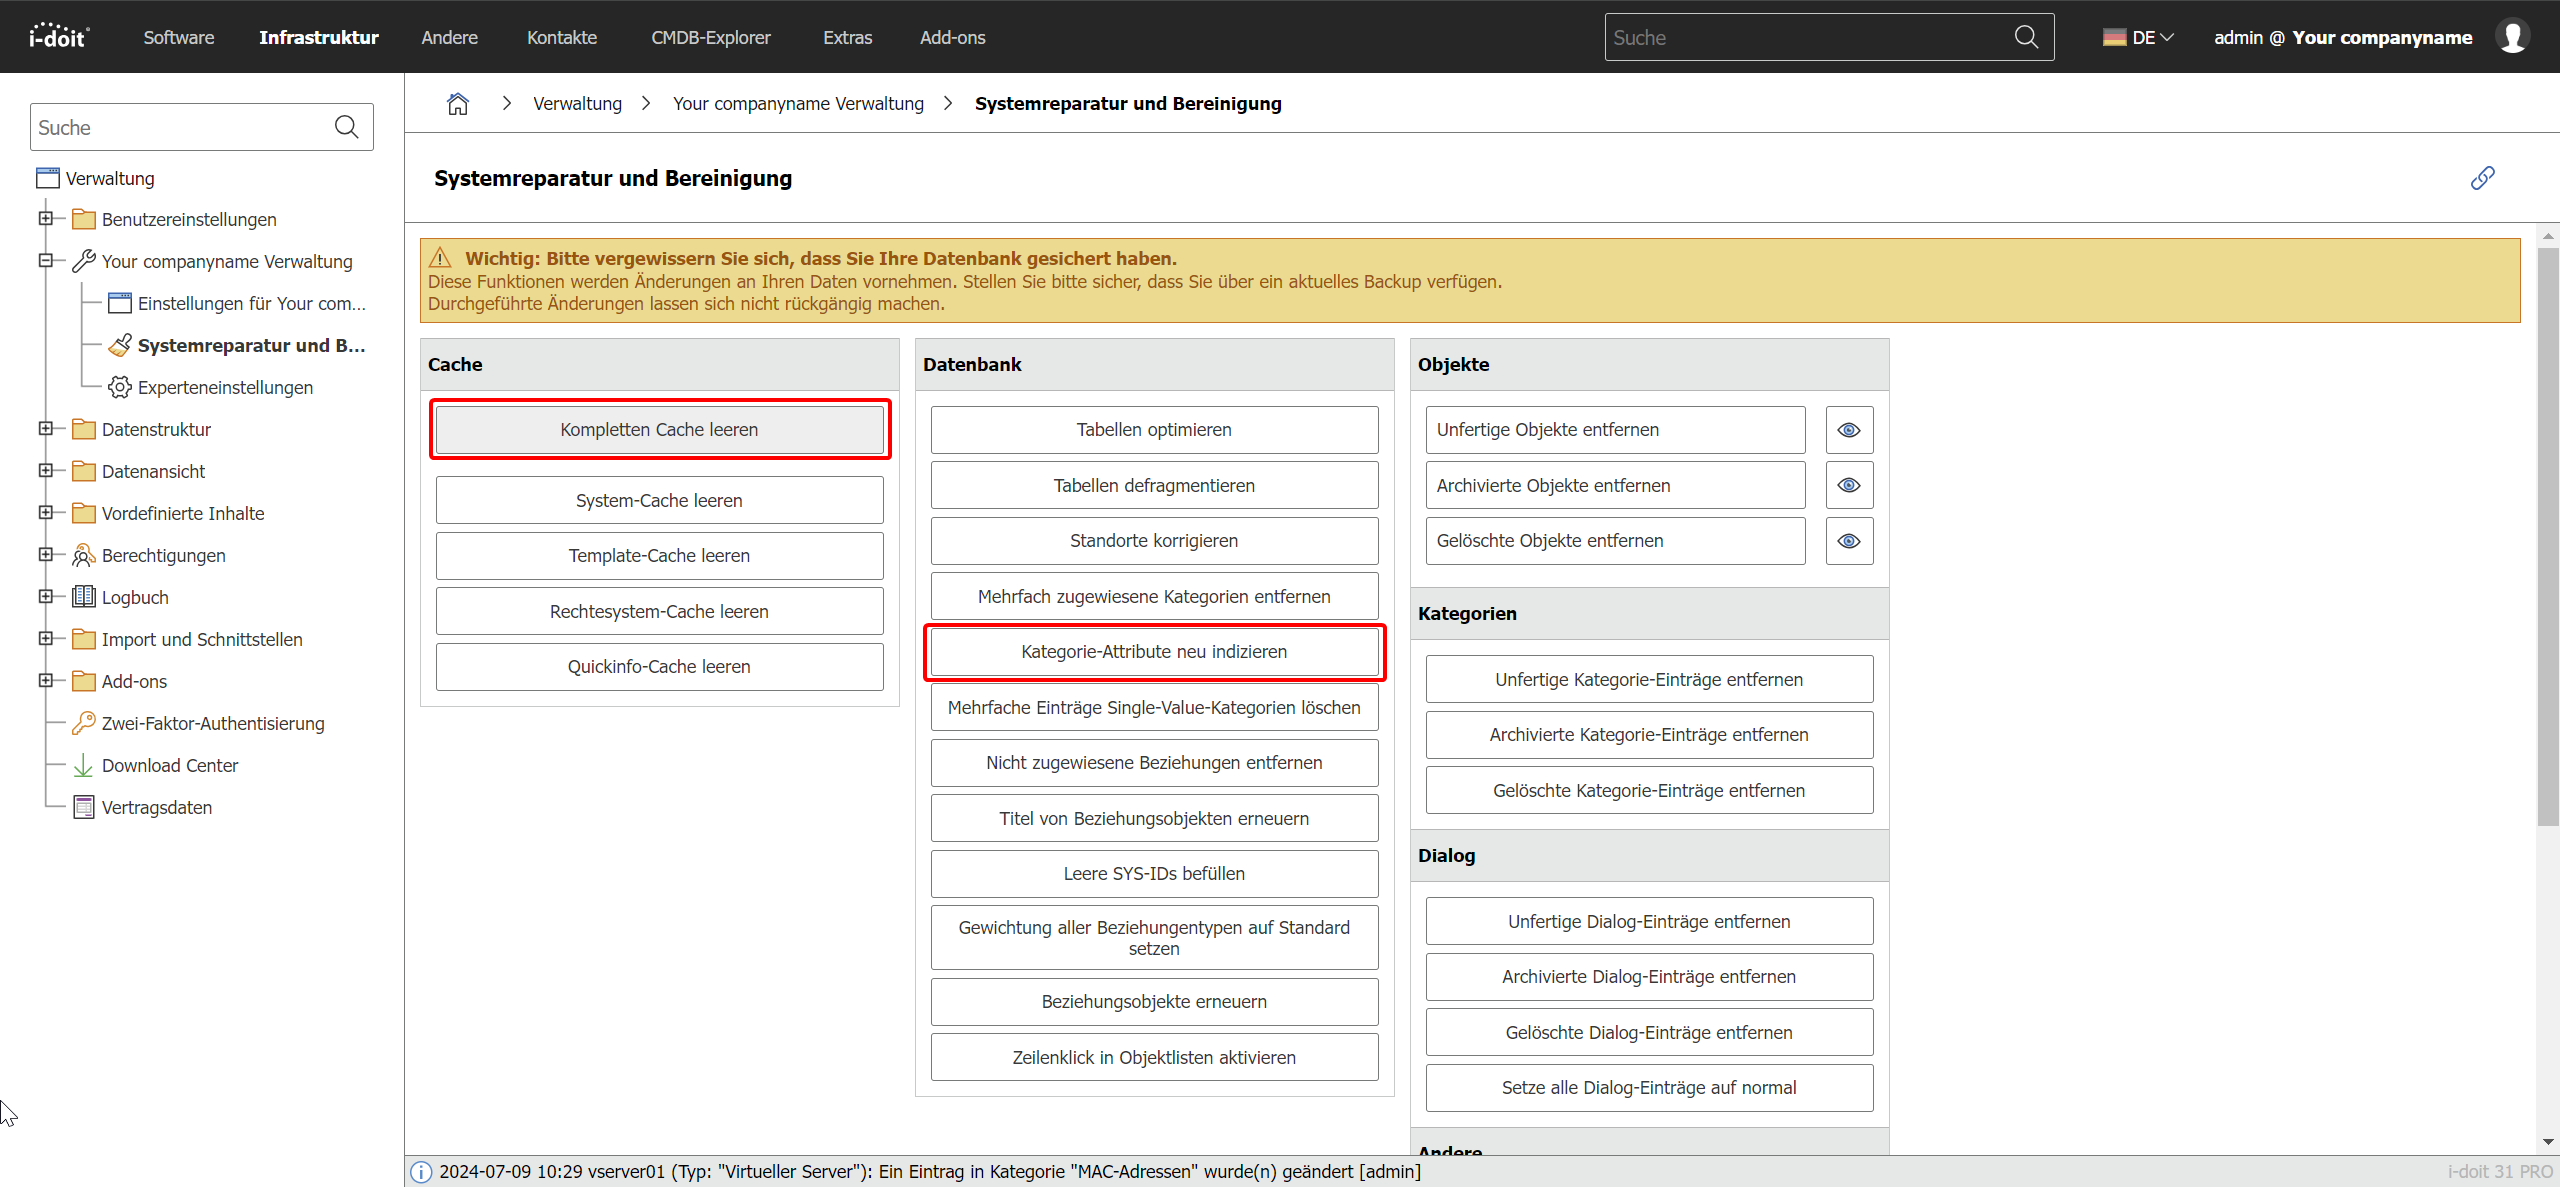
Task: Expand the Benutzereinstellungen tree node
Action: point(45,218)
